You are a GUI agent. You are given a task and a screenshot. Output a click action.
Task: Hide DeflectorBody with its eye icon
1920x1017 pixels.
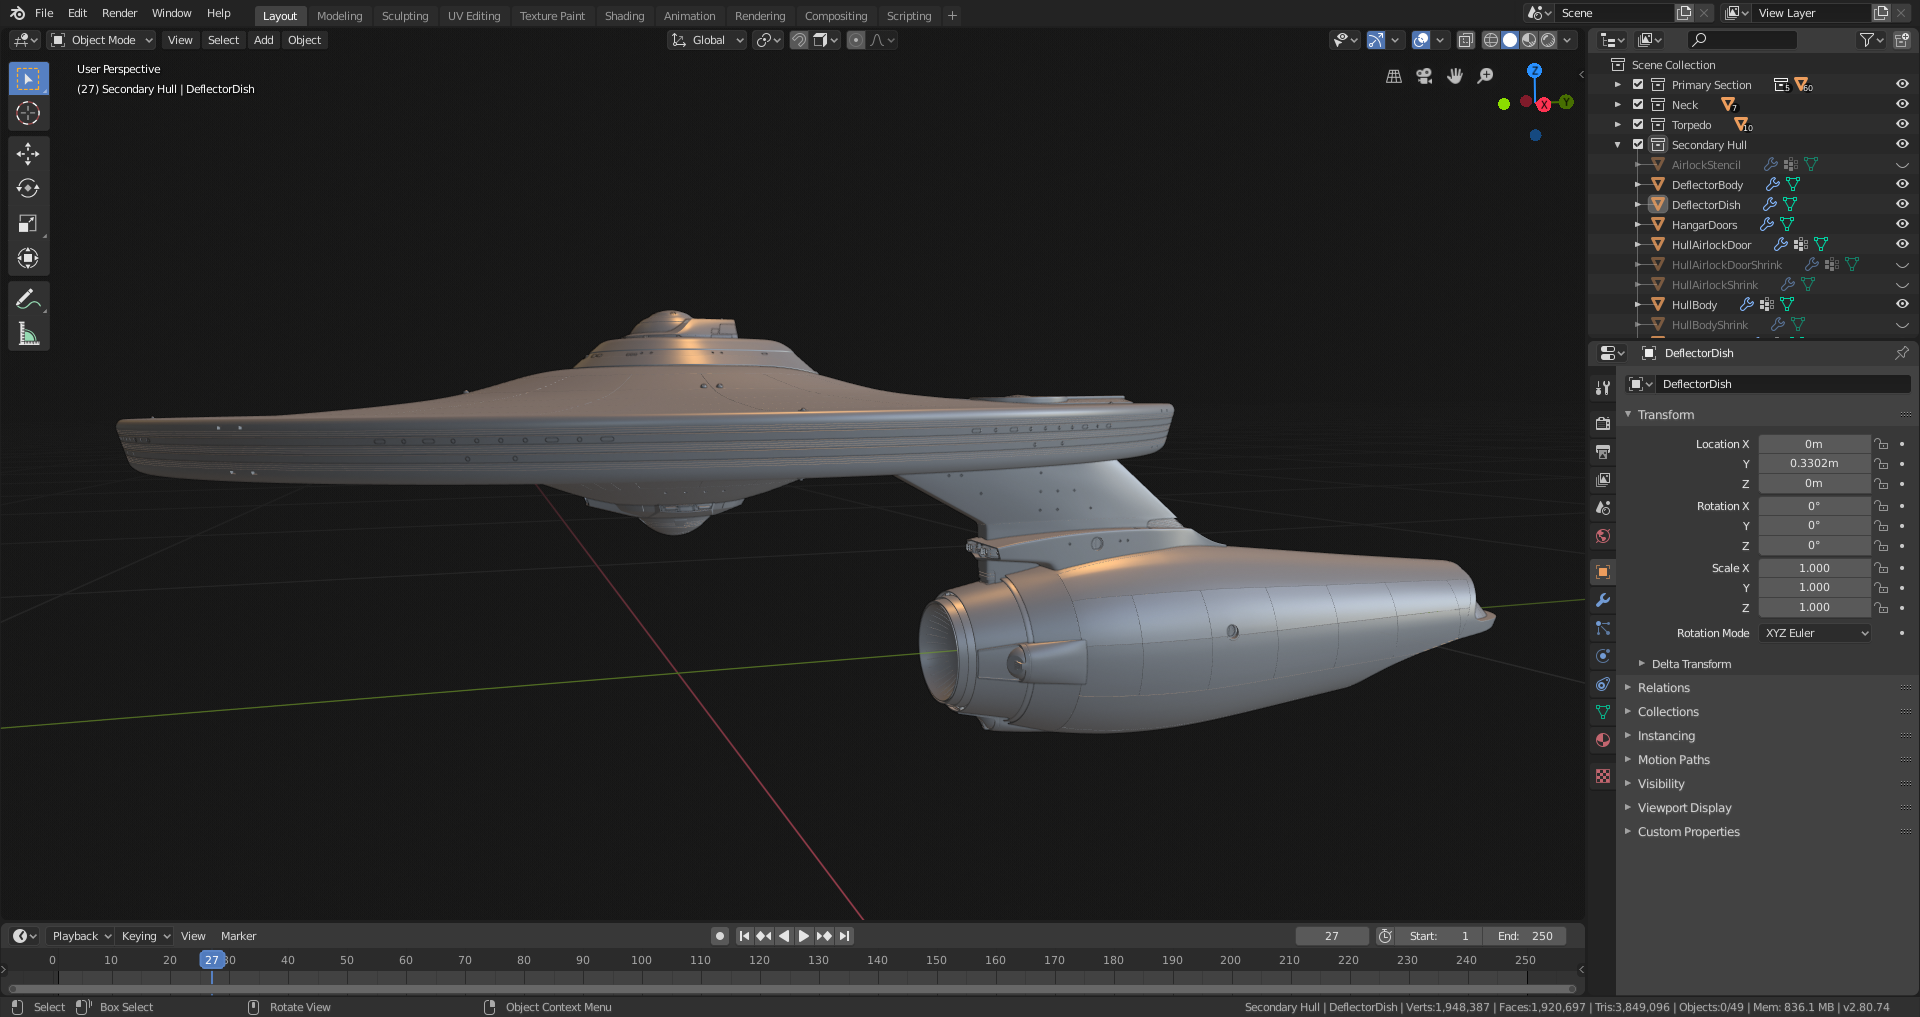(1902, 185)
